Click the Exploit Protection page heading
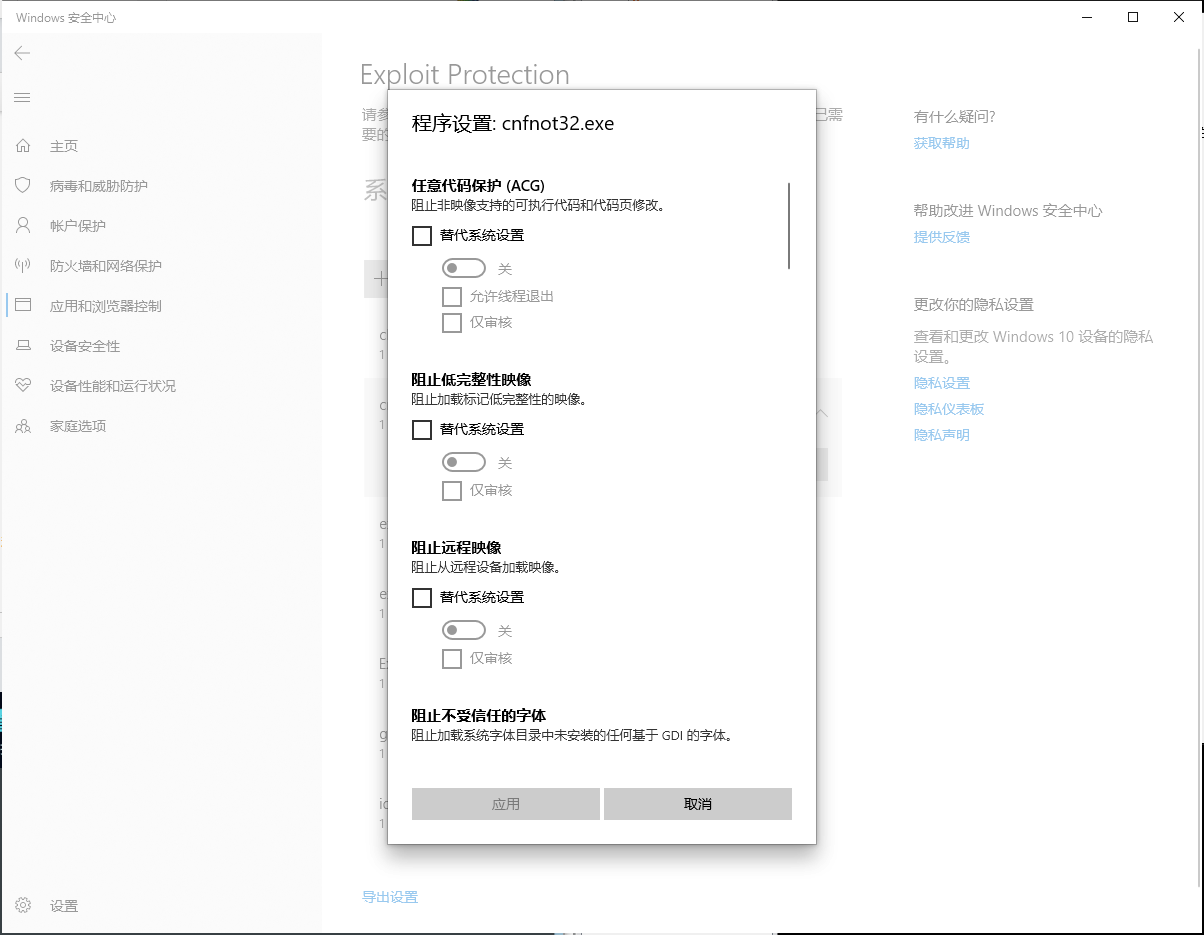Screen dimensions: 1204x935 pyautogui.click(x=465, y=75)
